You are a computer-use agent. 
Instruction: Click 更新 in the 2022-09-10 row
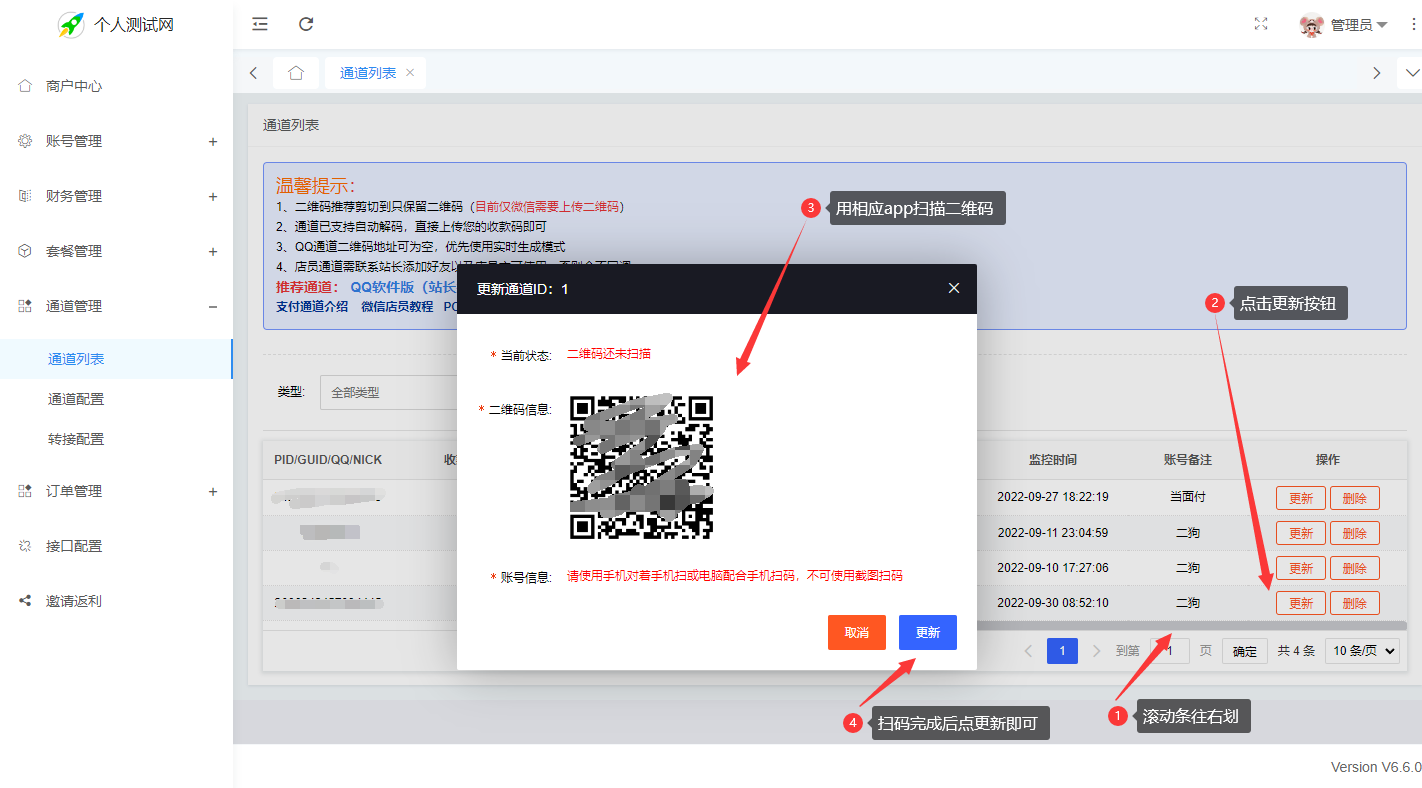[1301, 568]
